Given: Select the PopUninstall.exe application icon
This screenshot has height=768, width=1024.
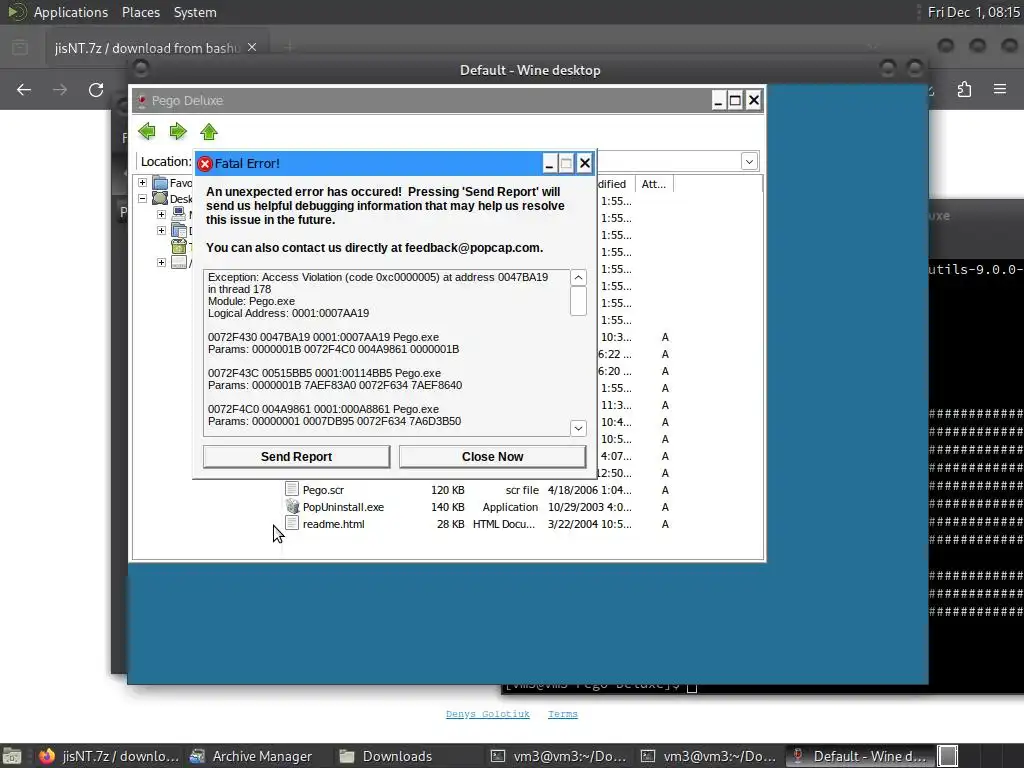Looking at the screenshot, I should (x=292, y=506).
